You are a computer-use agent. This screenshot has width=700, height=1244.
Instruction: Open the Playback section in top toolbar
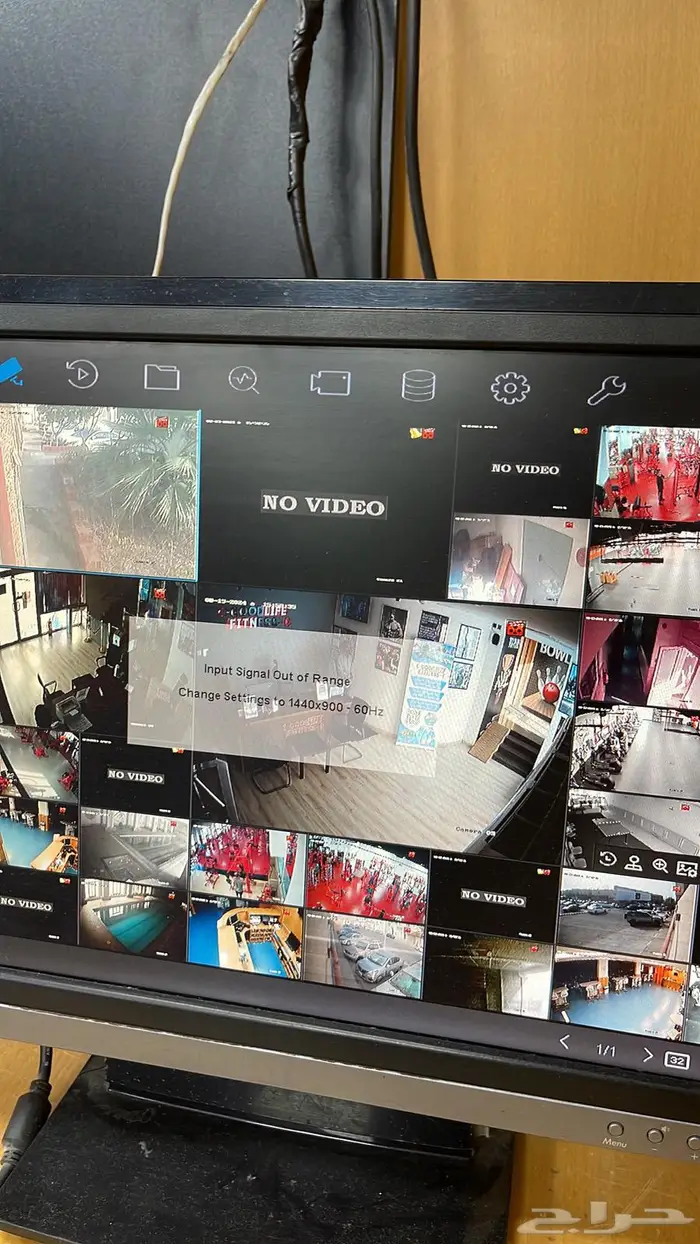[82, 374]
